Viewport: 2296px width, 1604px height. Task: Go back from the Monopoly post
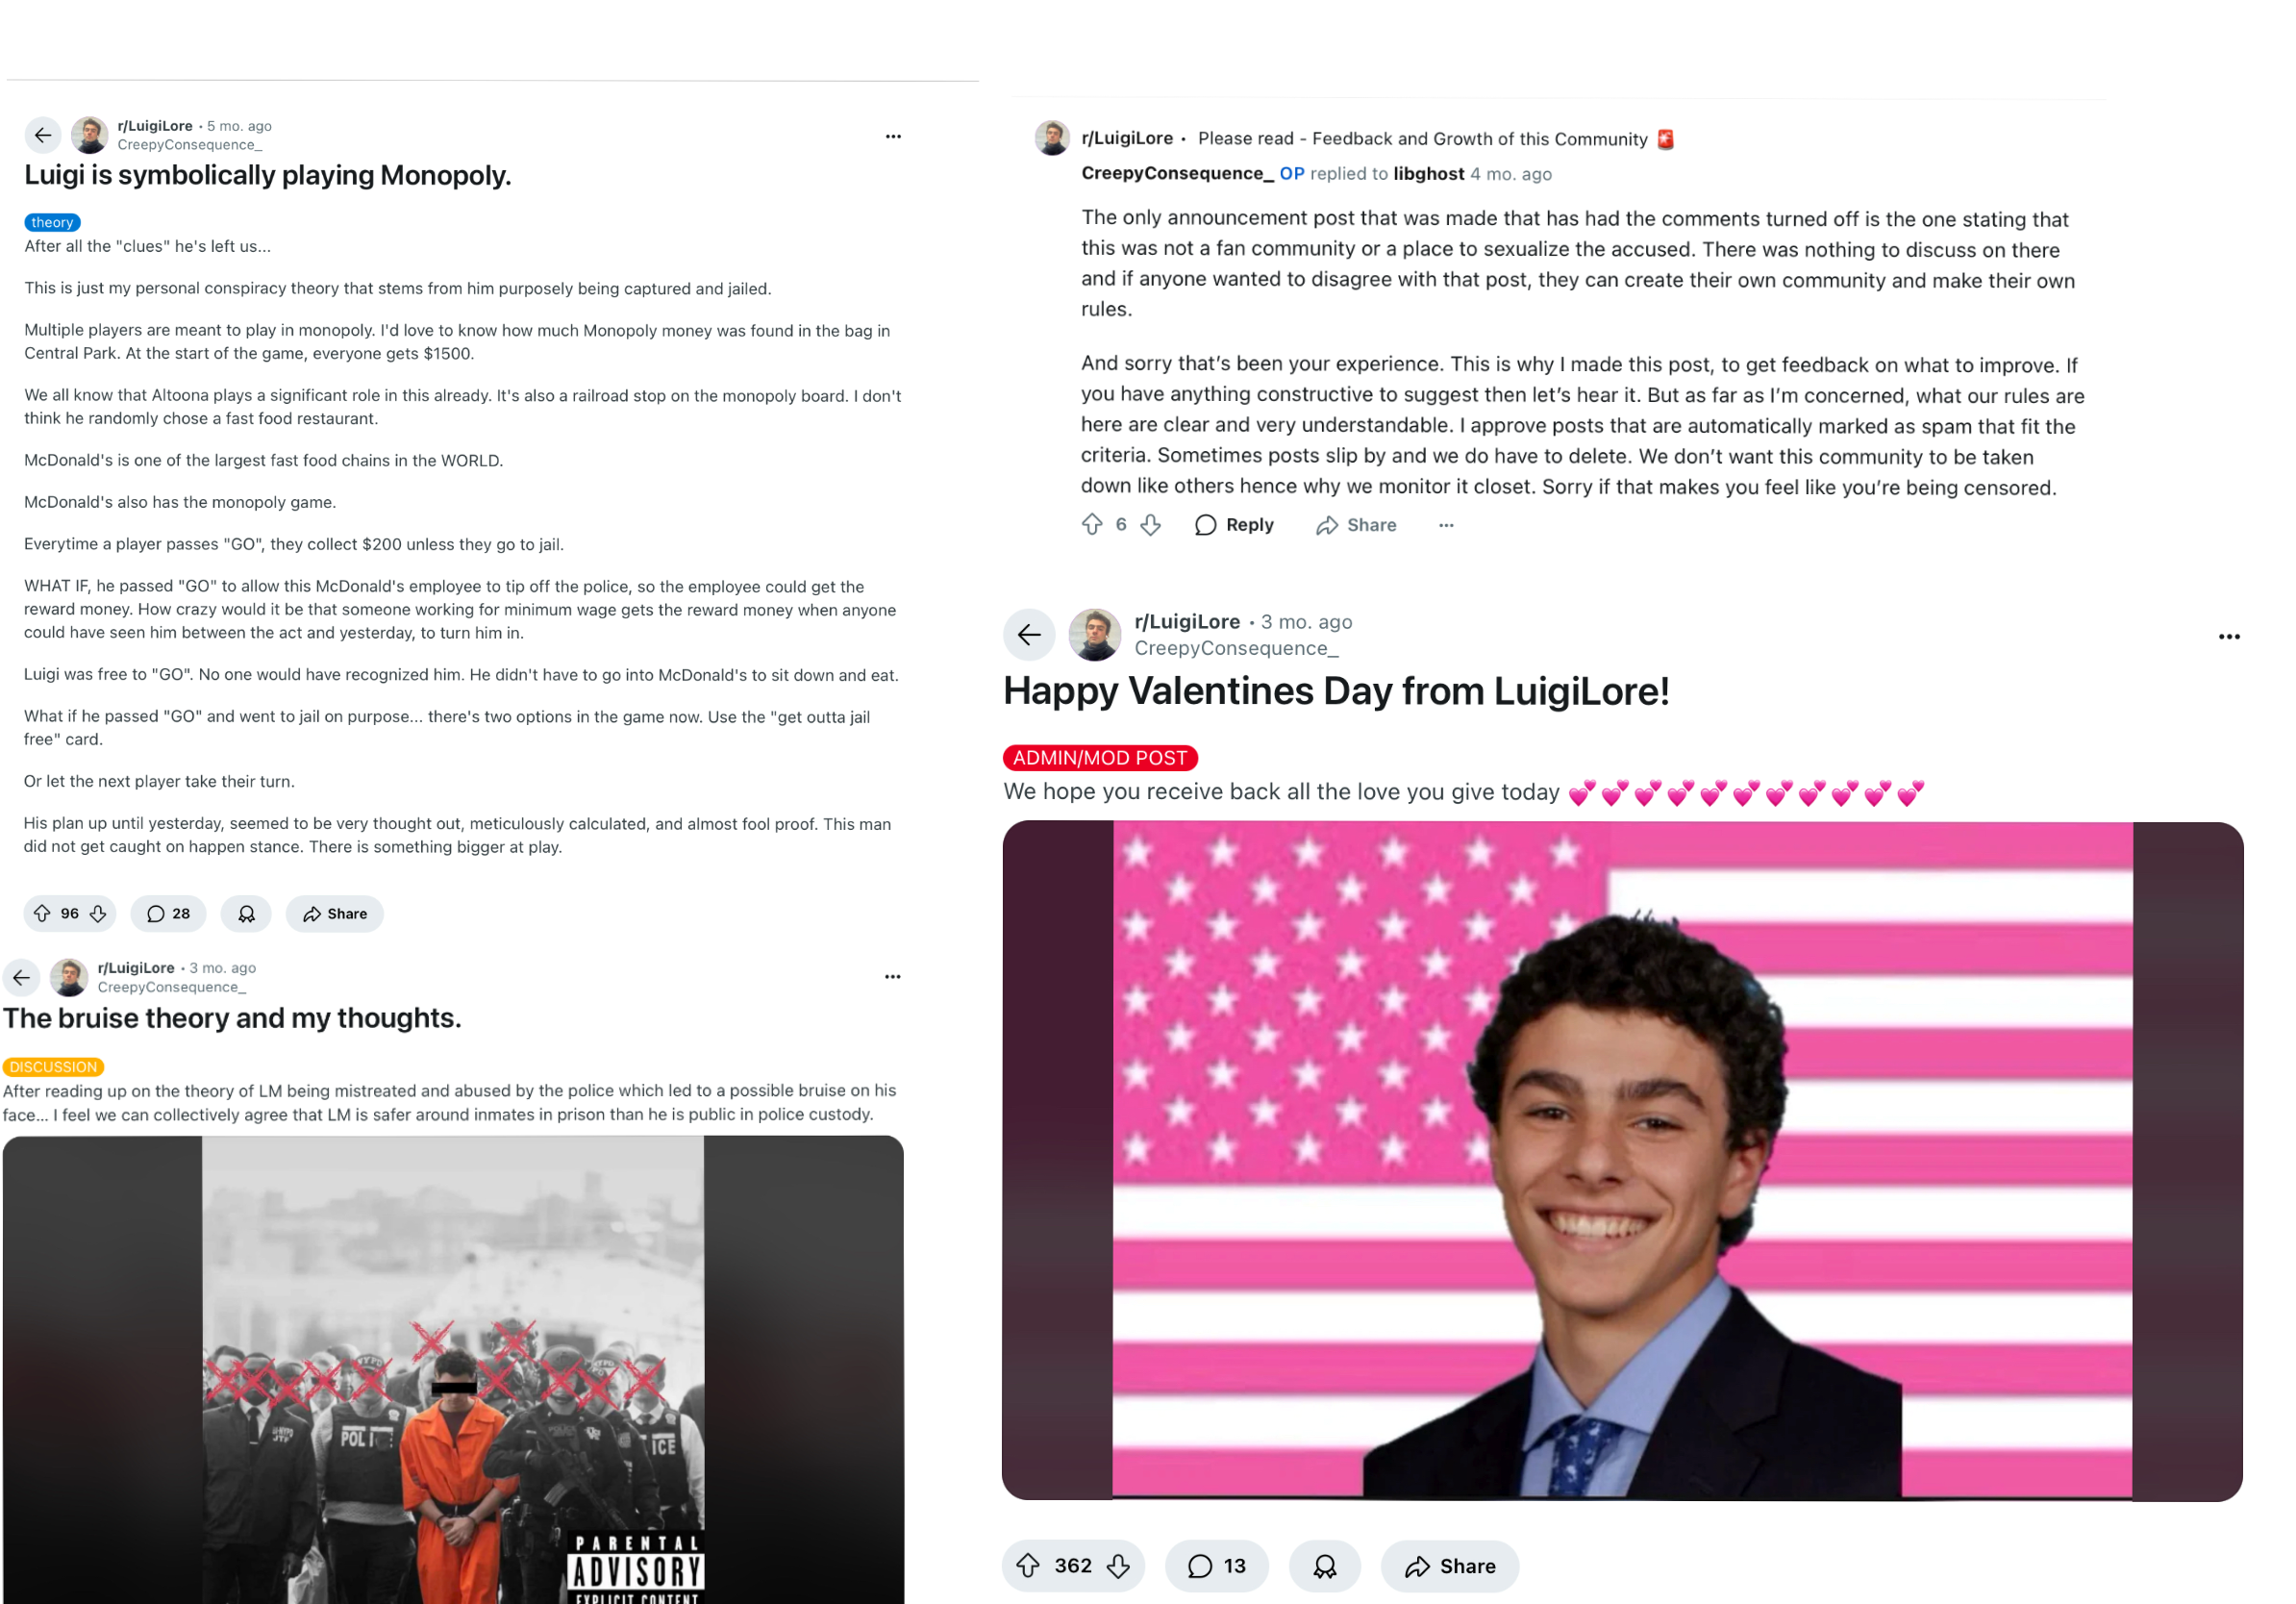(x=43, y=135)
